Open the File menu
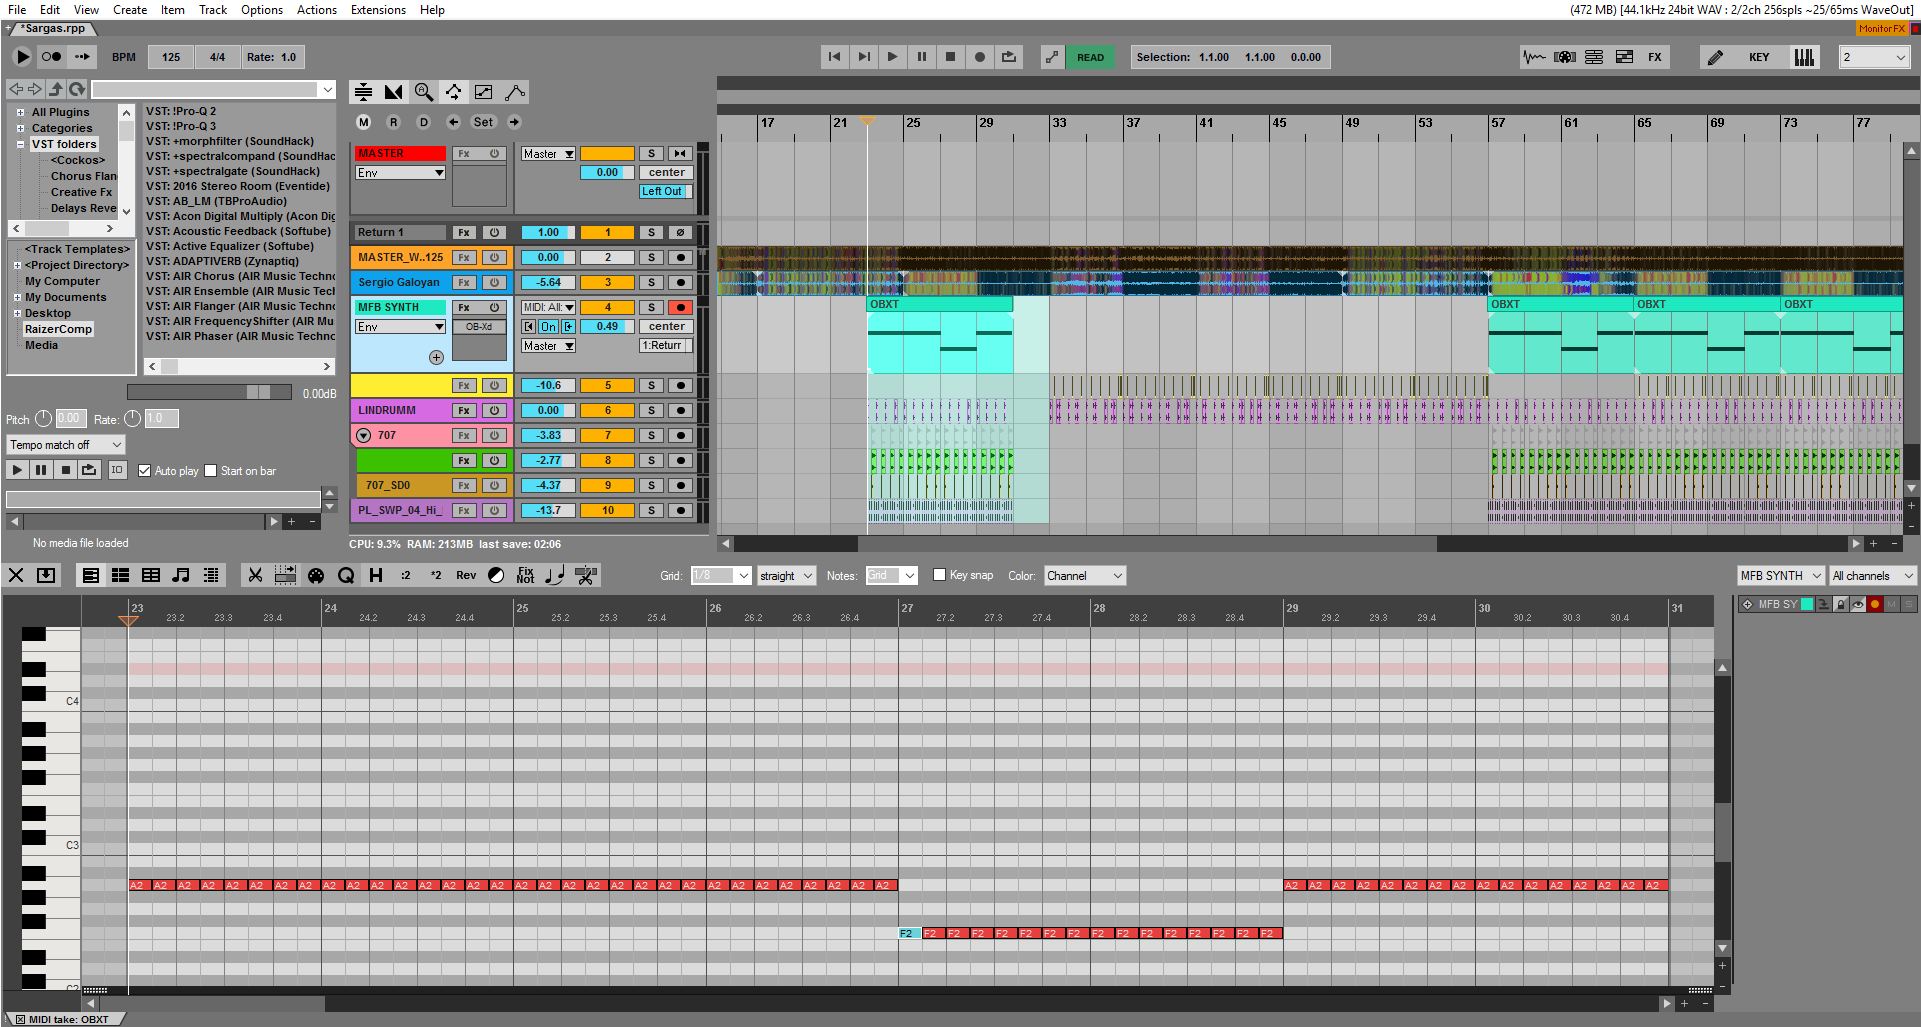This screenshot has height=1027, width=1921. [x=17, y=10]
